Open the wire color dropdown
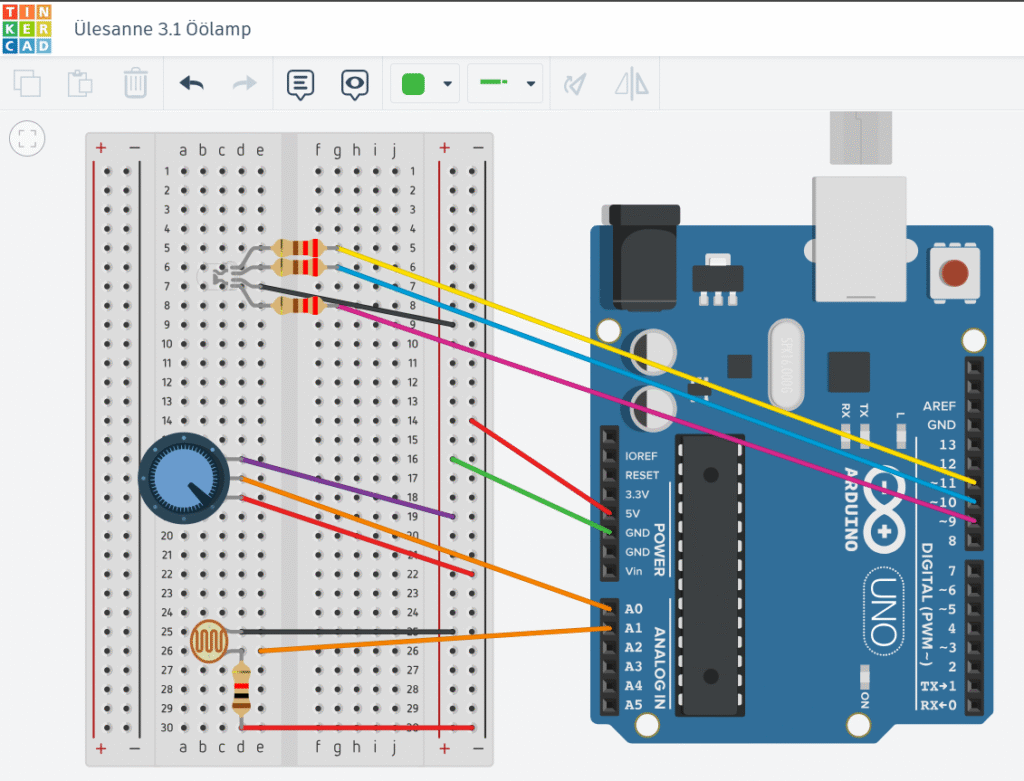The width and height of the screenshot is (1024, 781). (x=447, y=84)
